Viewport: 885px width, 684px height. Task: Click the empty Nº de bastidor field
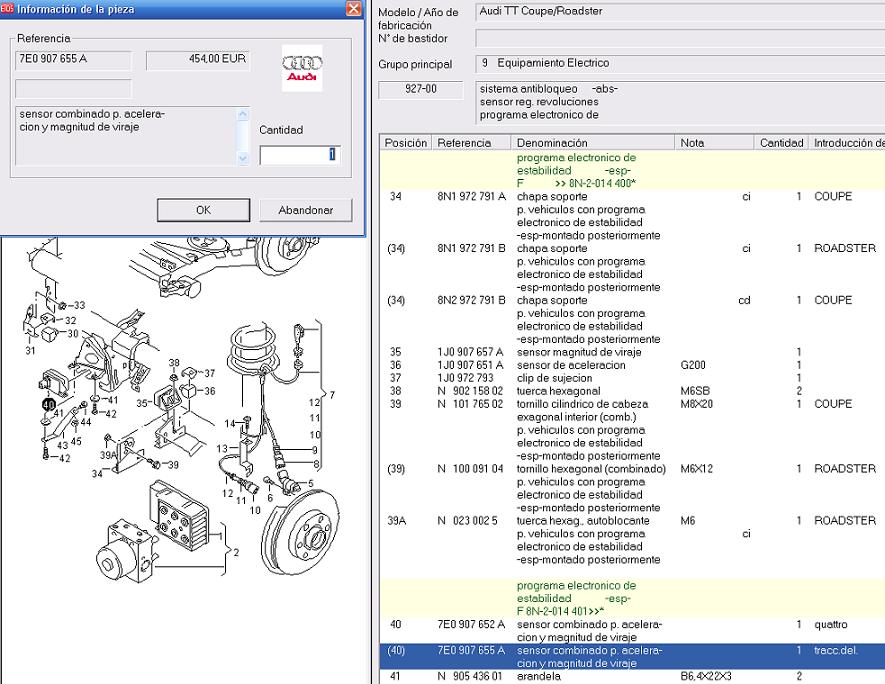(680, 38)
